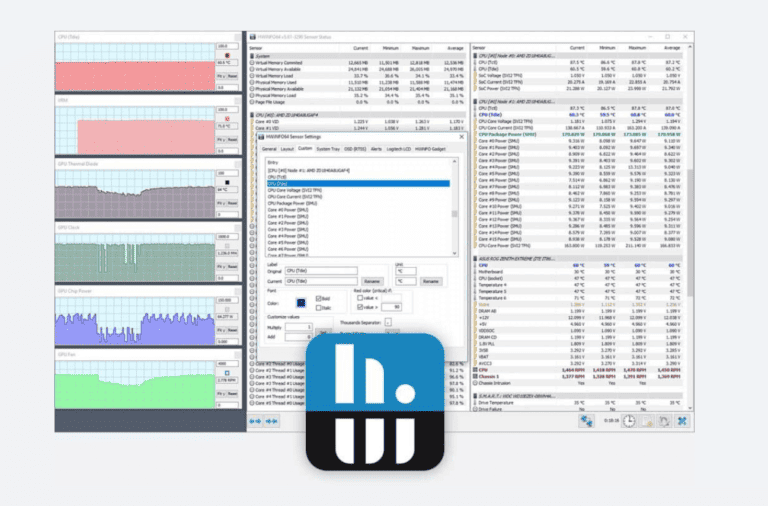Viewport: 768px width, 506px height.
Task: Click the Motherboard temperature row
Action: [578, 271]
